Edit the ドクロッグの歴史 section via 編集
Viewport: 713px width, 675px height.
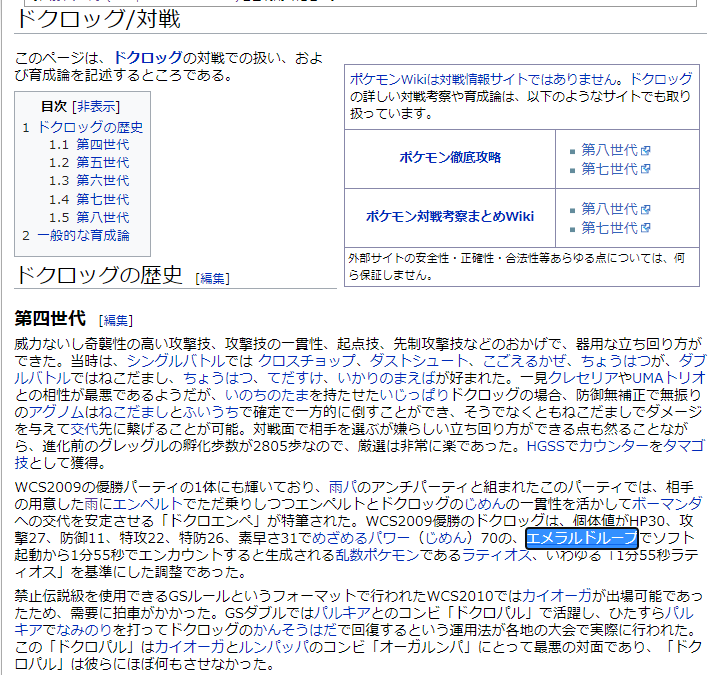tap(213, 278)
